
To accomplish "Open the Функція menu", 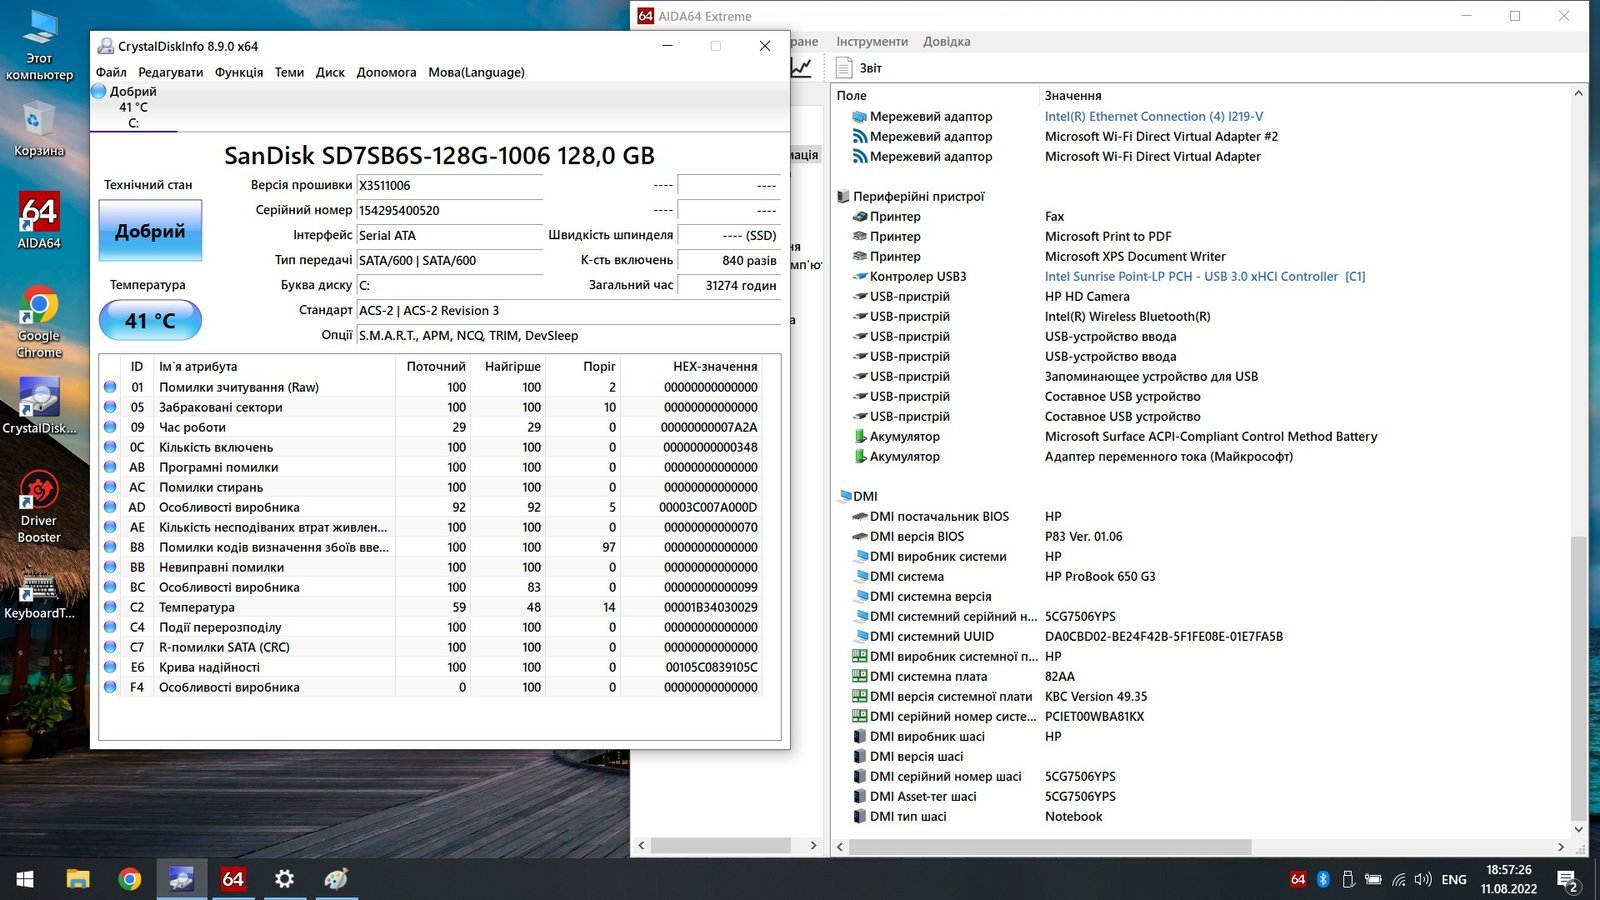I will [x=239, y=72].
